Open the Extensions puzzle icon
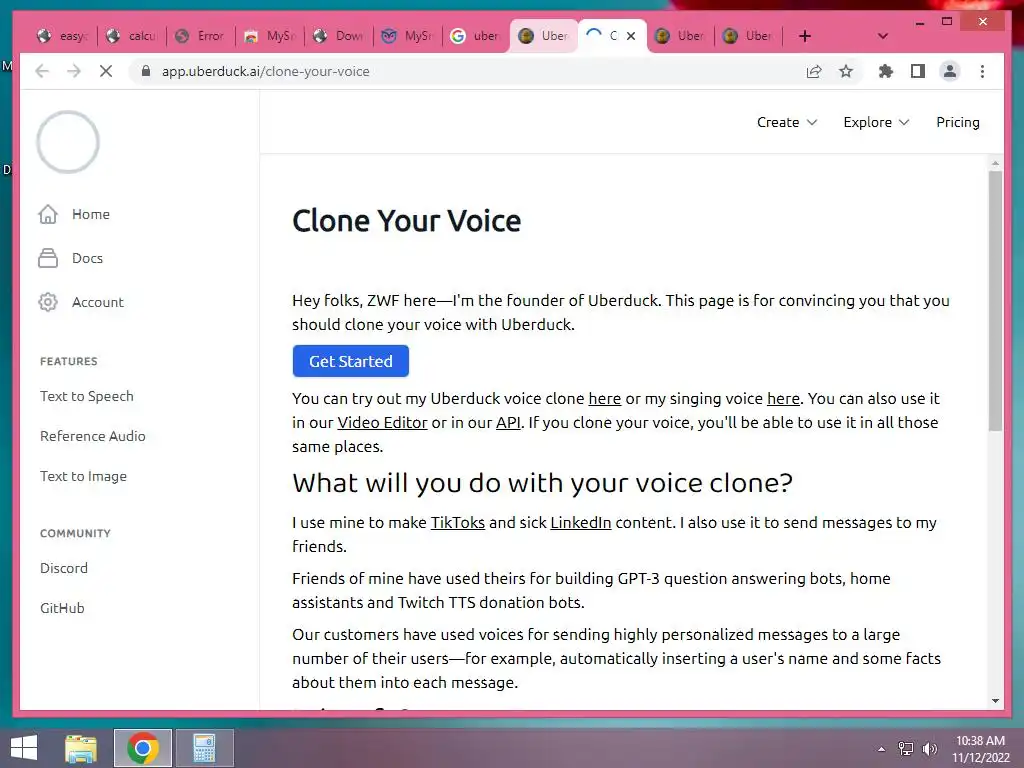Image resolution: width=1024 pixels, height=768 pixels. tap(886, 71)
